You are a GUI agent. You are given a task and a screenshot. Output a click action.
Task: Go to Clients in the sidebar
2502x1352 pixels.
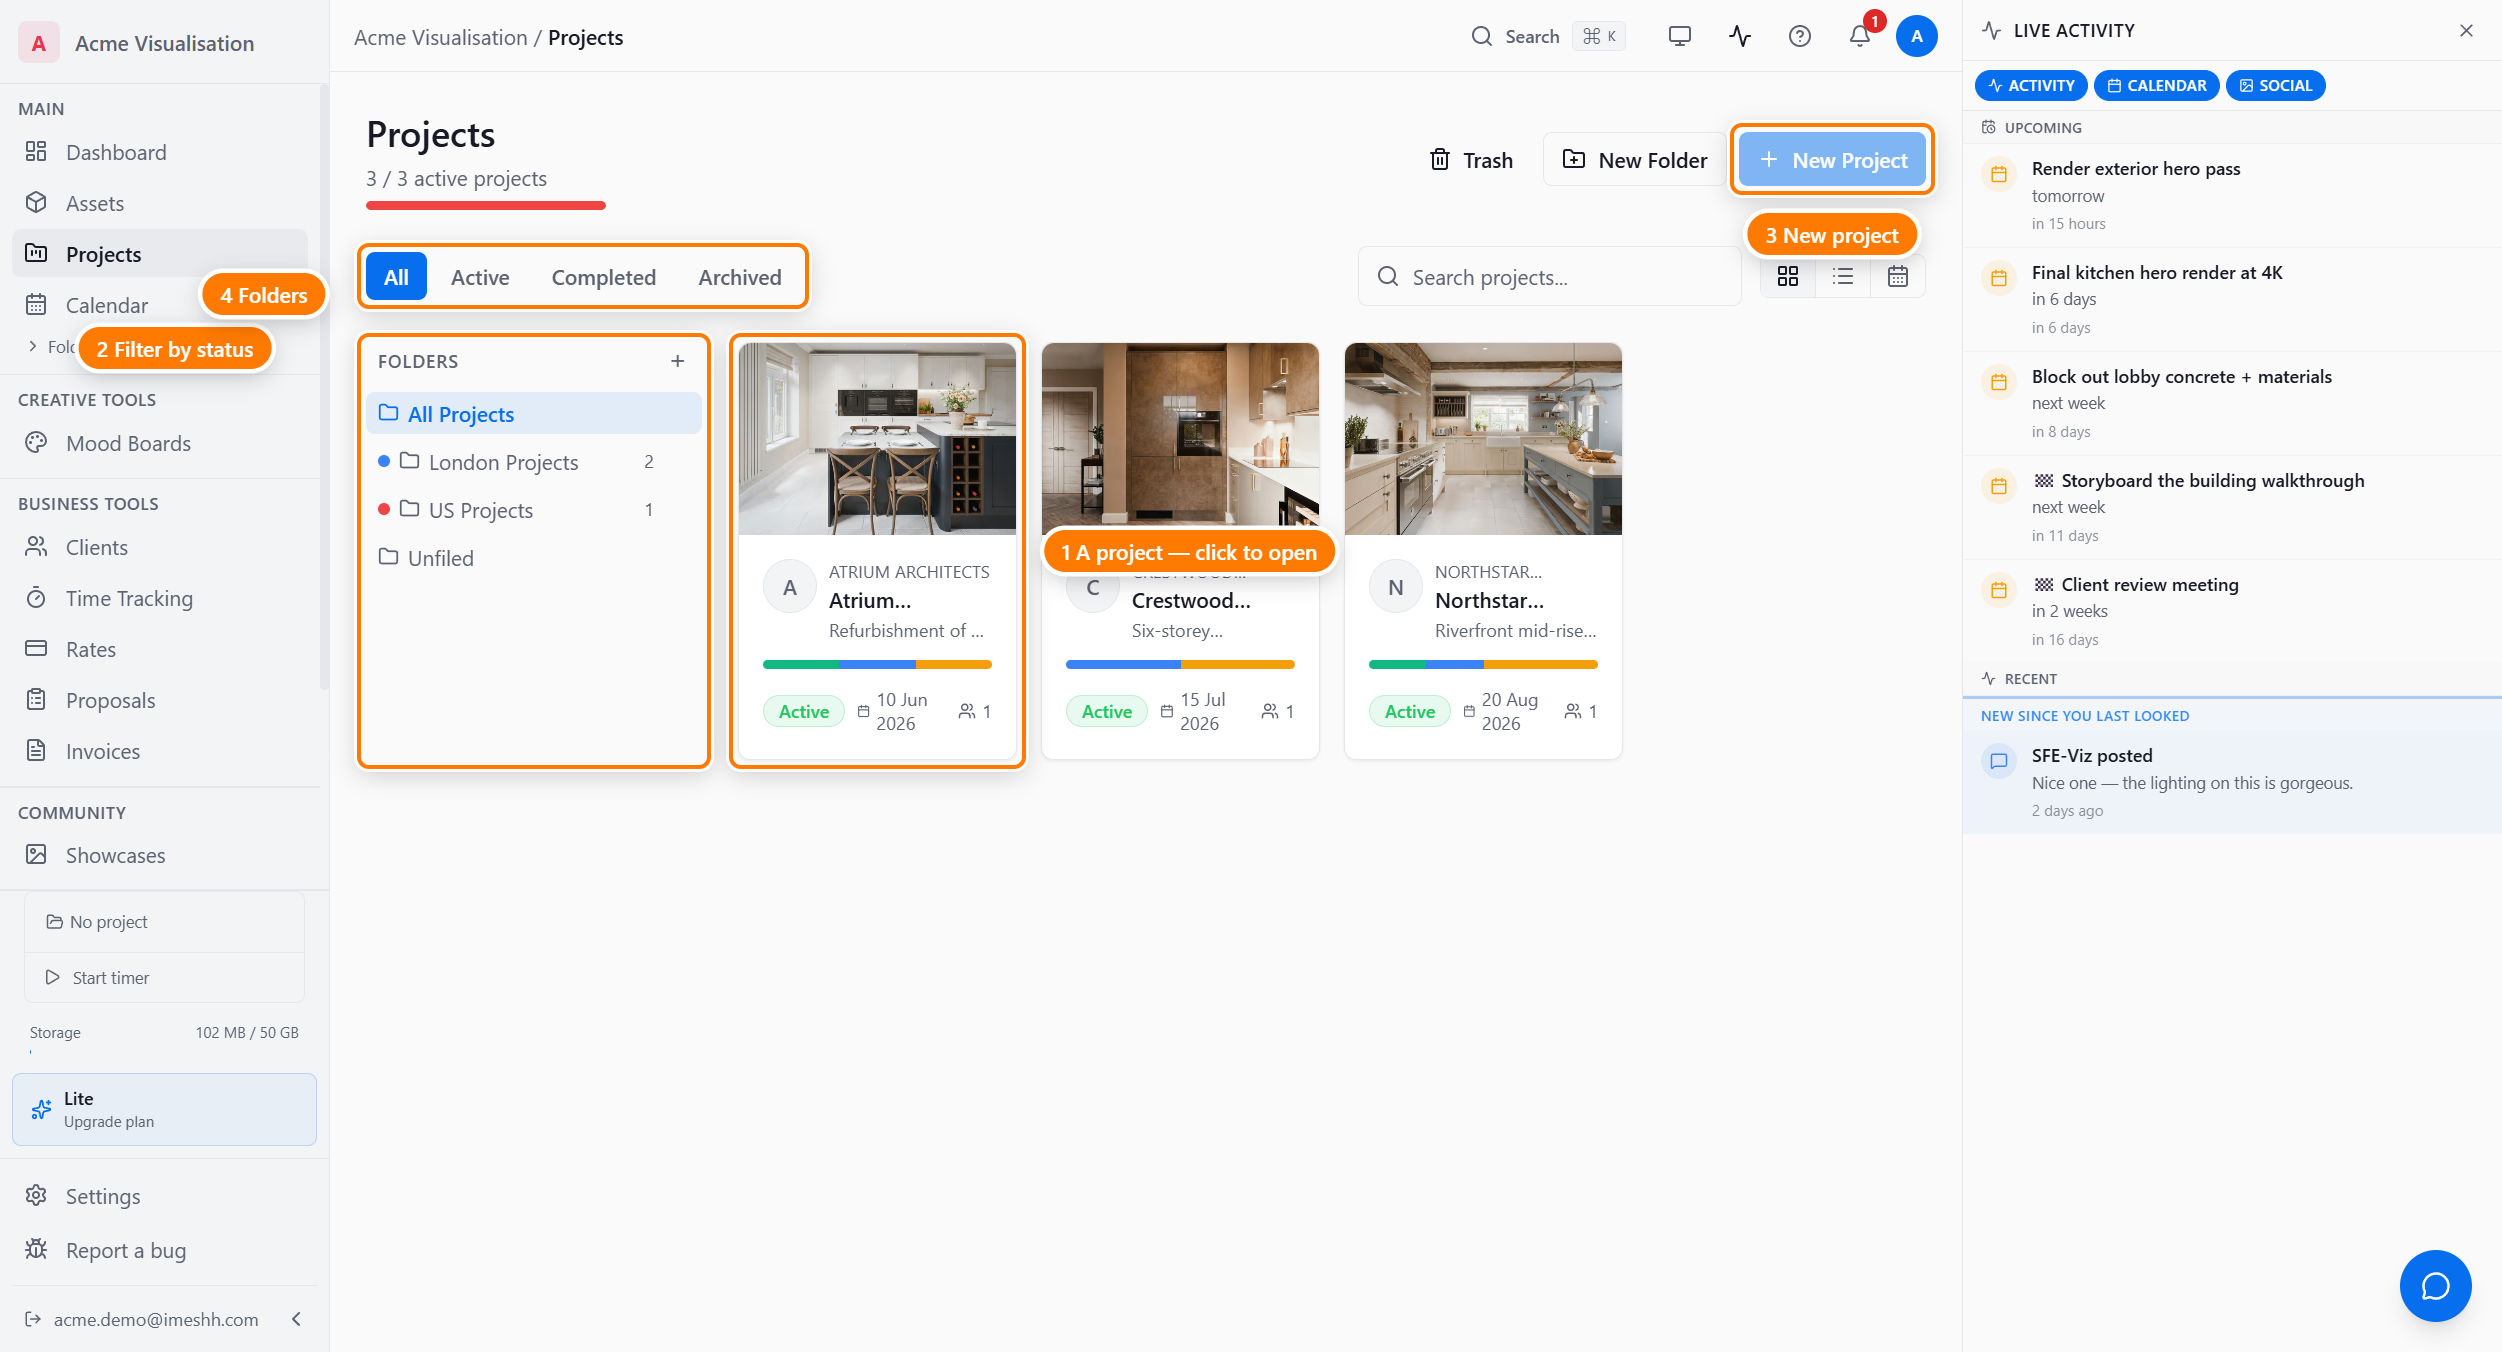click(x=160, y=547)
